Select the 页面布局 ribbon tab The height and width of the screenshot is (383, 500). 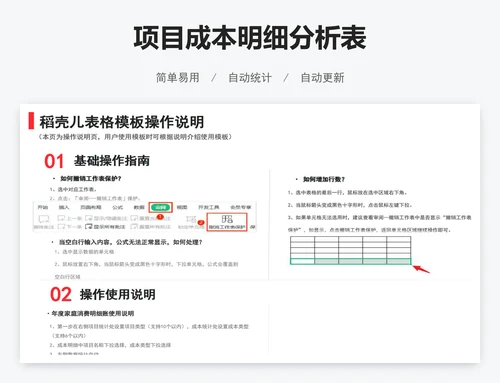coord(90,207)
